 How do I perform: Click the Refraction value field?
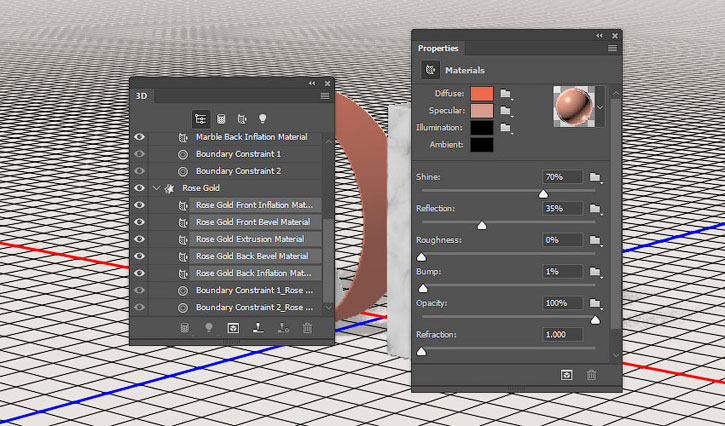[x=562, y=334]
